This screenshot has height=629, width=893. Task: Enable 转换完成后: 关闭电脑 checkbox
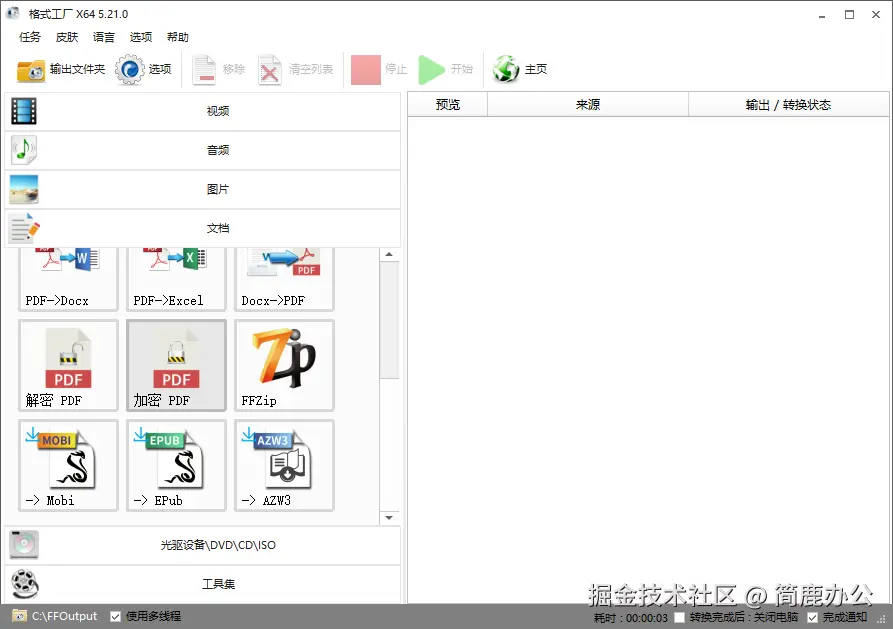(679, 617)
